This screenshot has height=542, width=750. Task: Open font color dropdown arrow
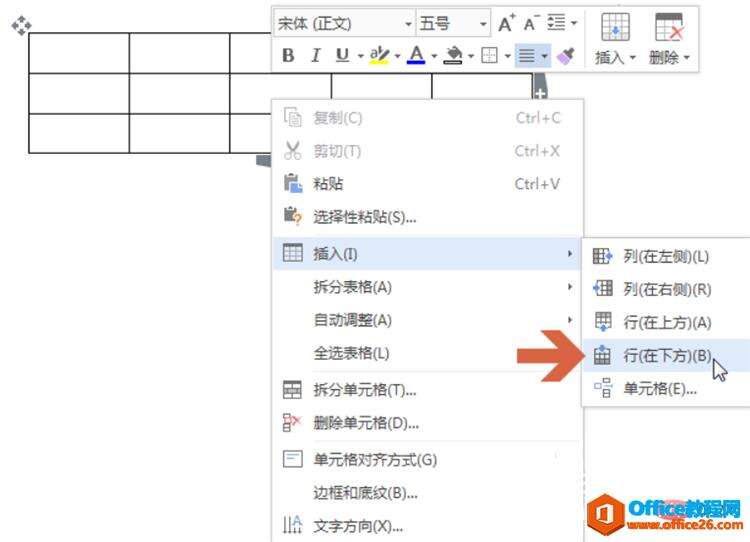434,56
